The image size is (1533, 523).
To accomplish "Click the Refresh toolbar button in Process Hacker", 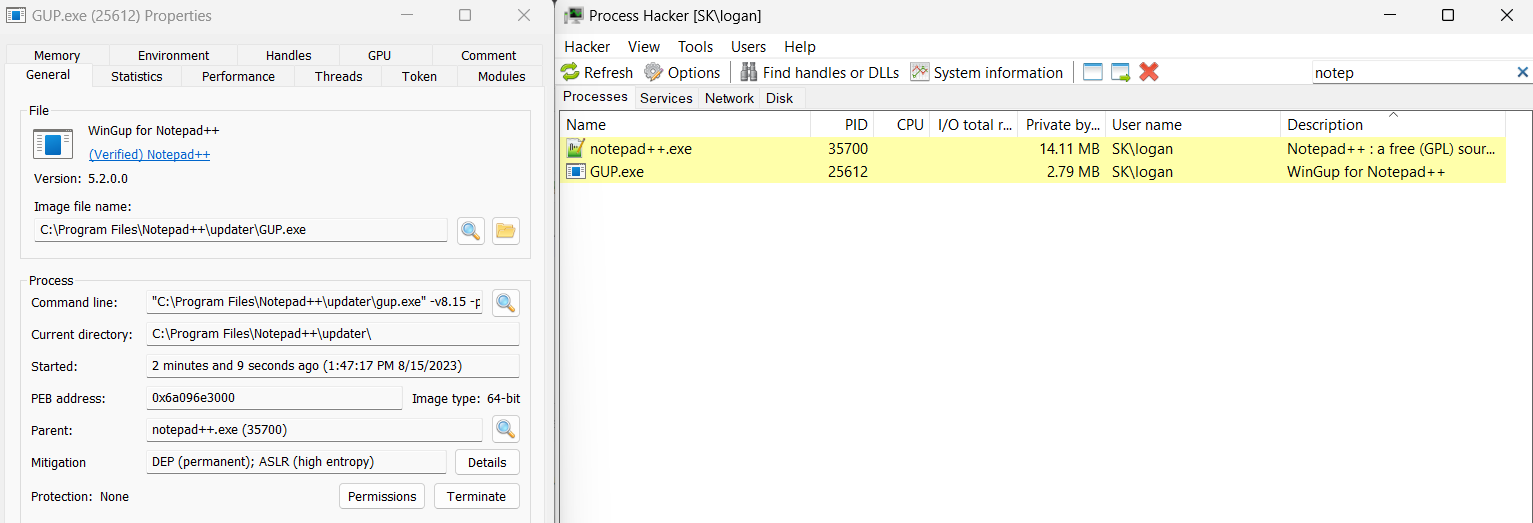I will point(597,72).
